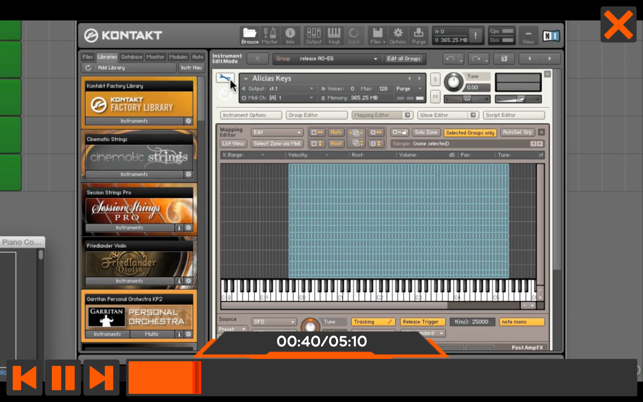643x402 pixels.
Task: Click the refresh icon beside Add Library
Action: pos(88,68)
